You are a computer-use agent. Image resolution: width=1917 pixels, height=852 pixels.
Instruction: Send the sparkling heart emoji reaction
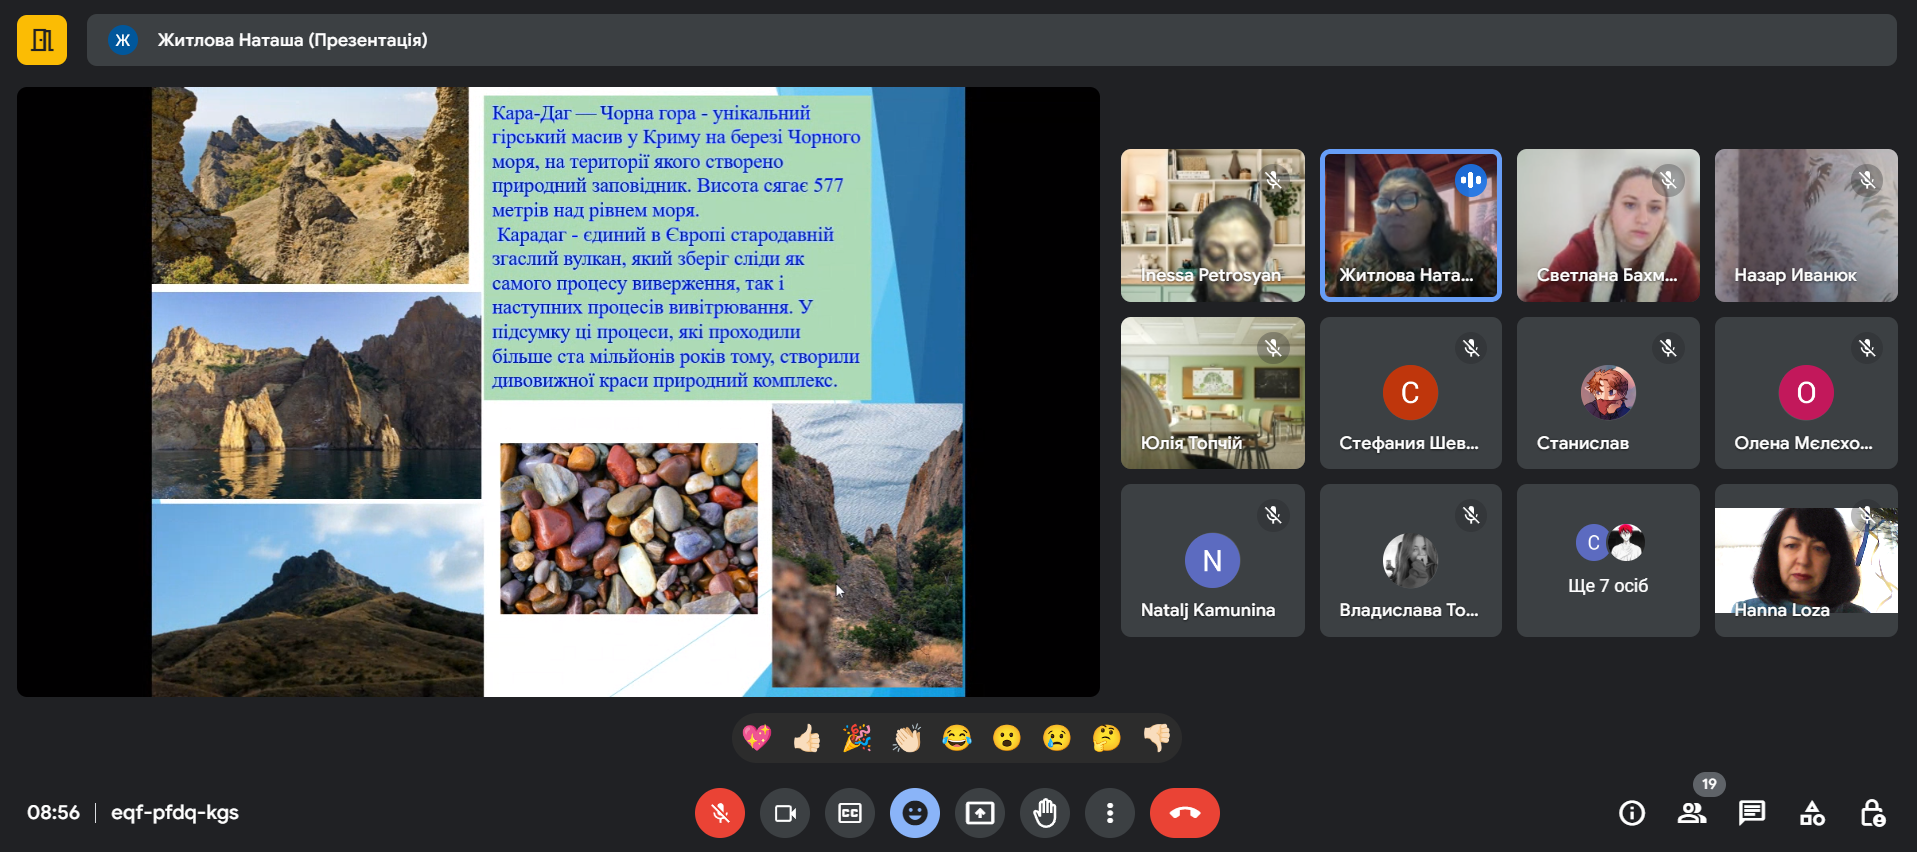point(757,738)
